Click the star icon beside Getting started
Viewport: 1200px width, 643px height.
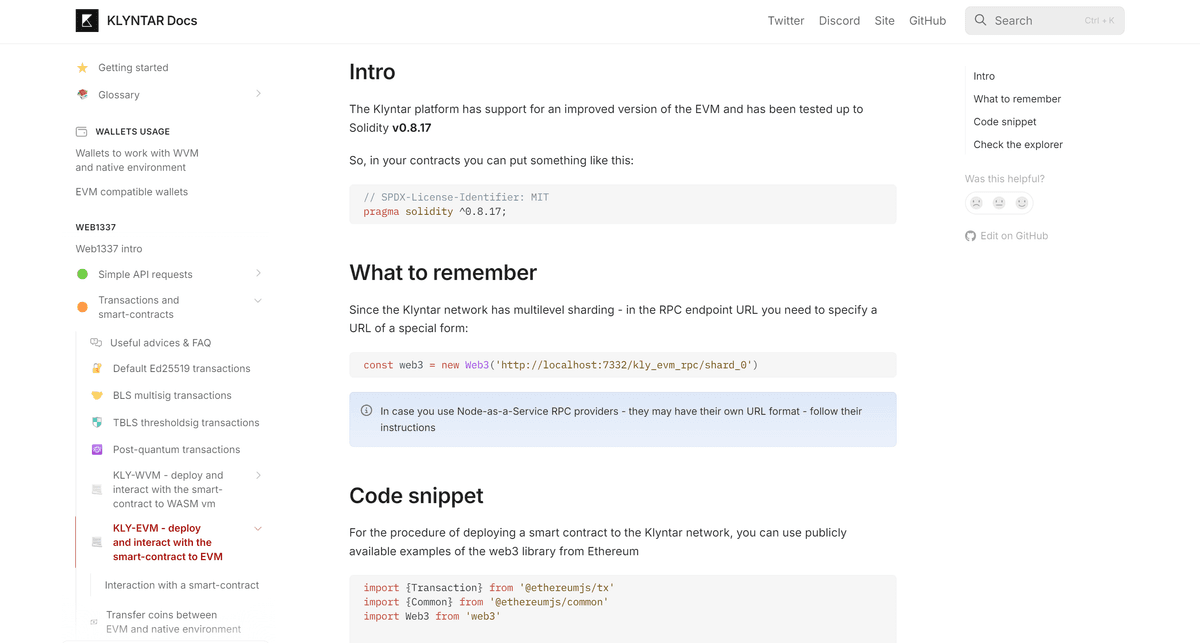(x=82, y=68)
